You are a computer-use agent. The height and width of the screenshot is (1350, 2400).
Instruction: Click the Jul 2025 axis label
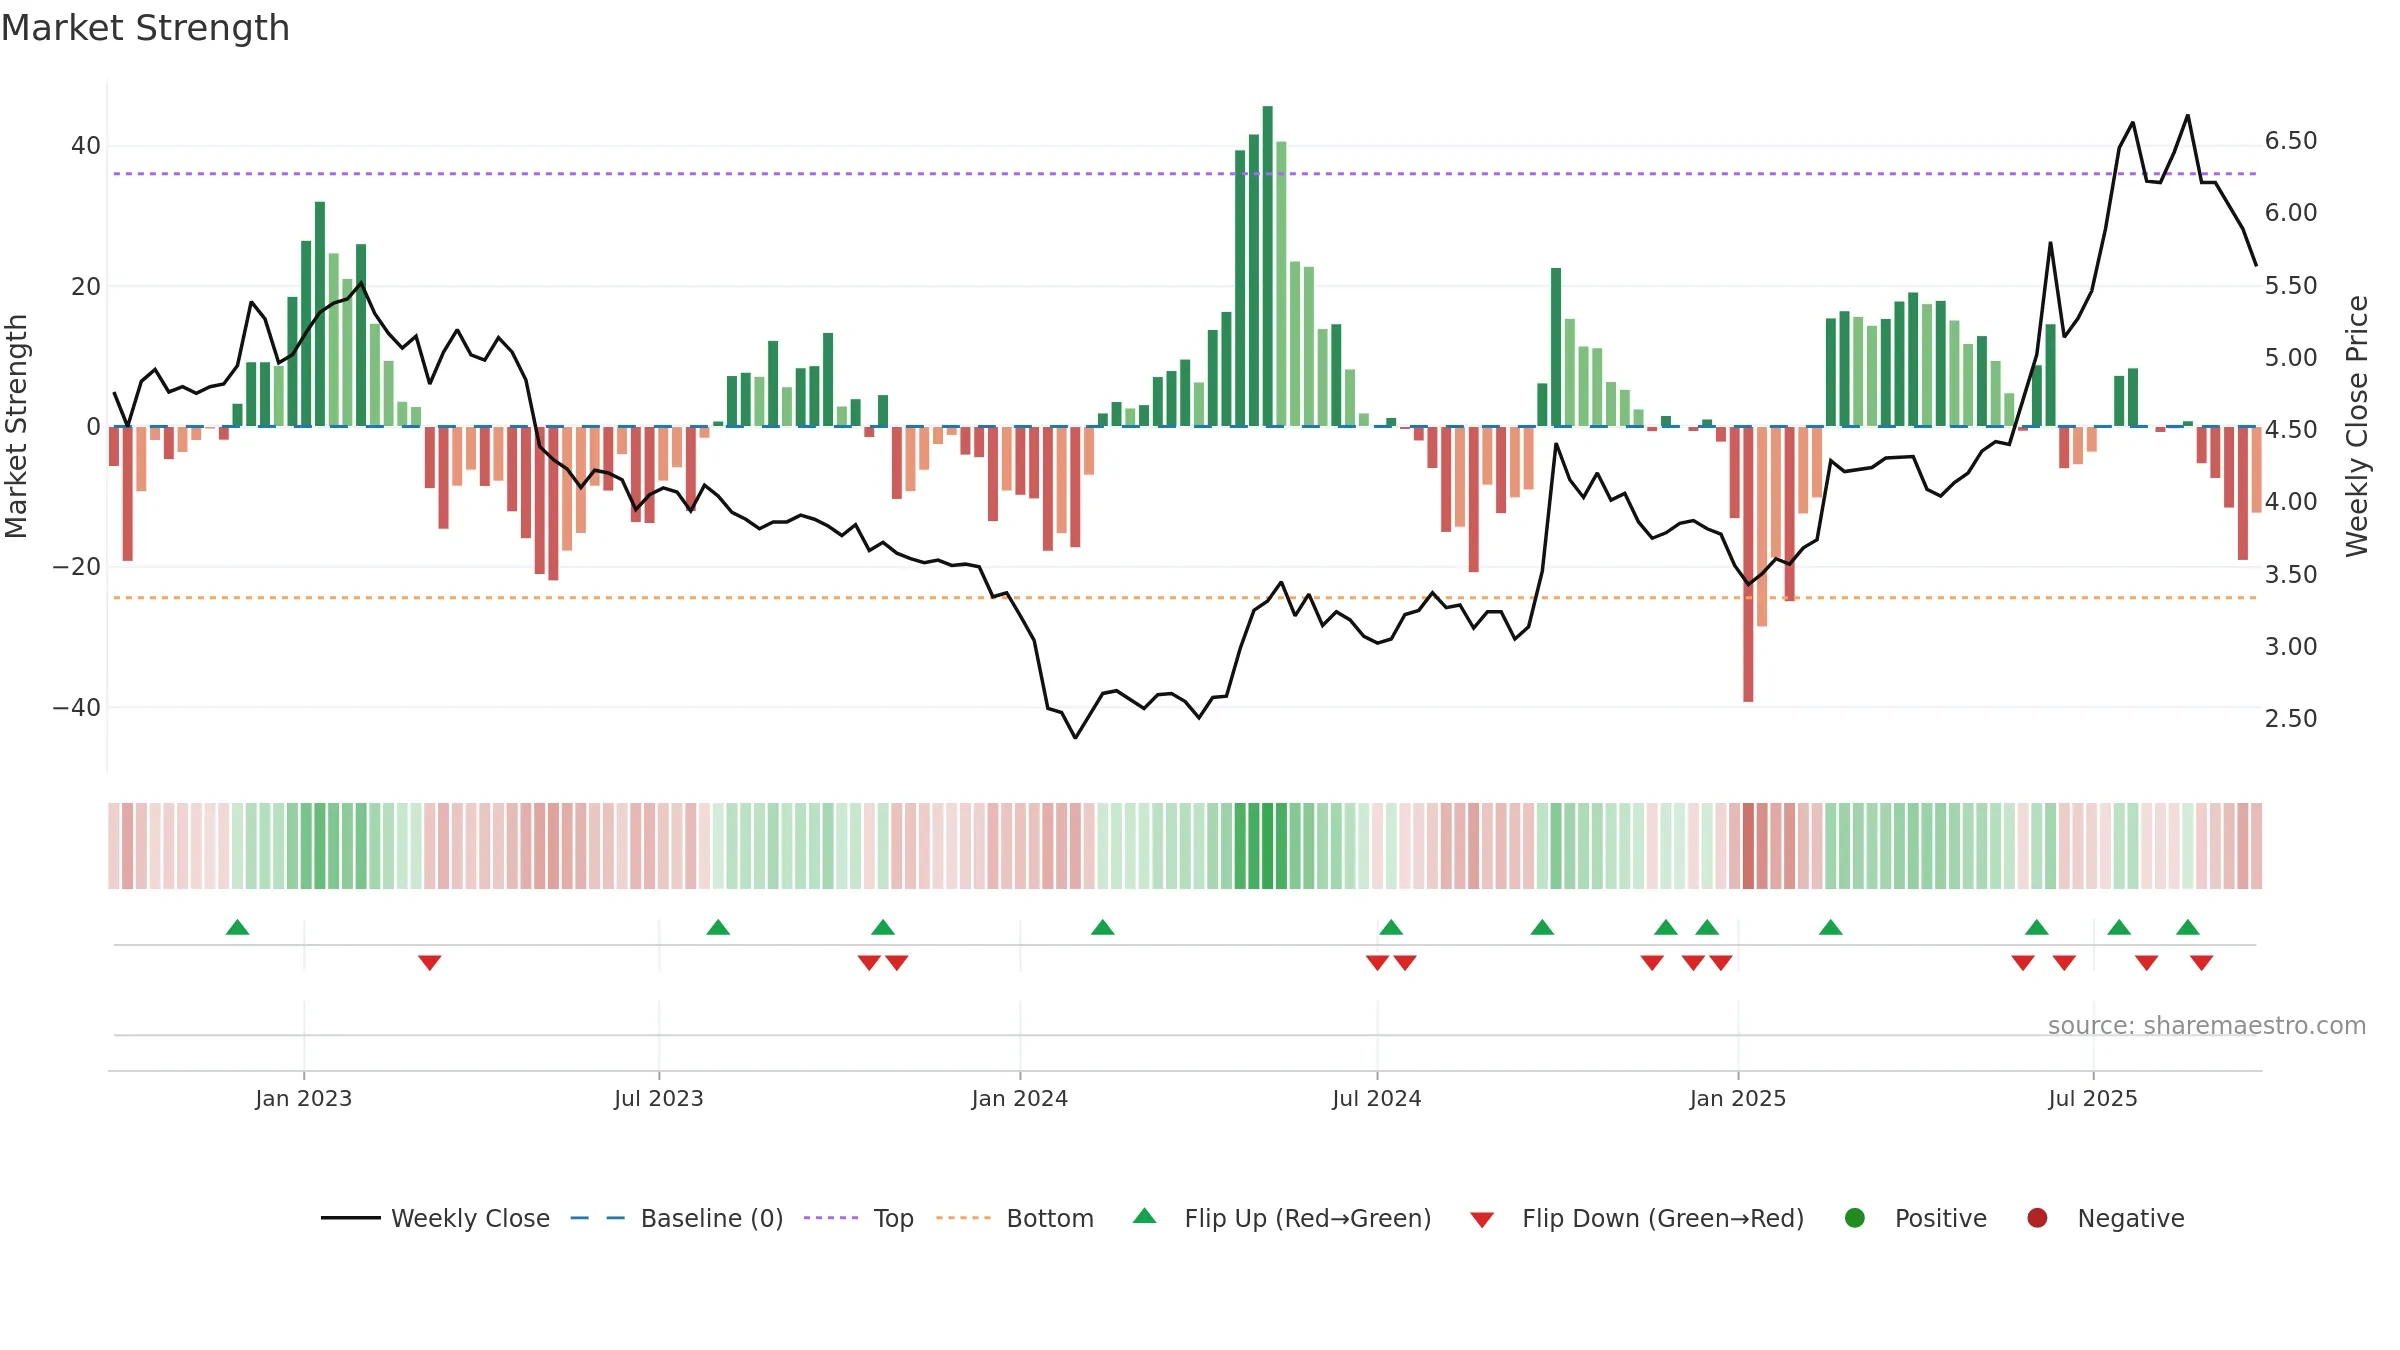click(x=2093, y=1098)
